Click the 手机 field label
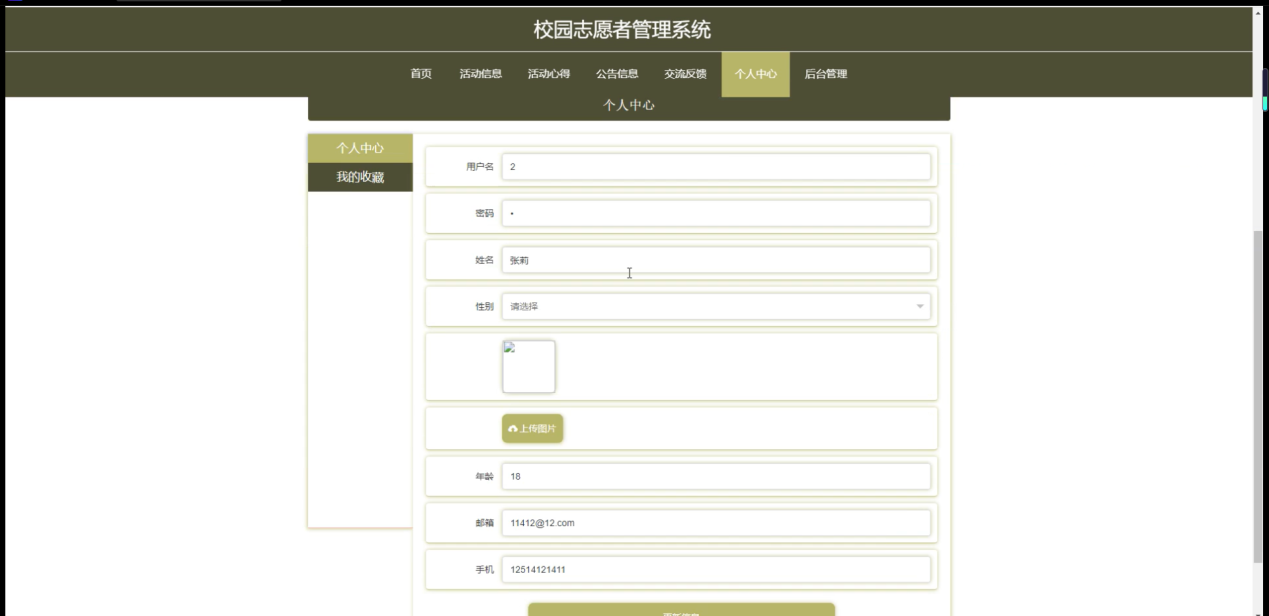 484,569
